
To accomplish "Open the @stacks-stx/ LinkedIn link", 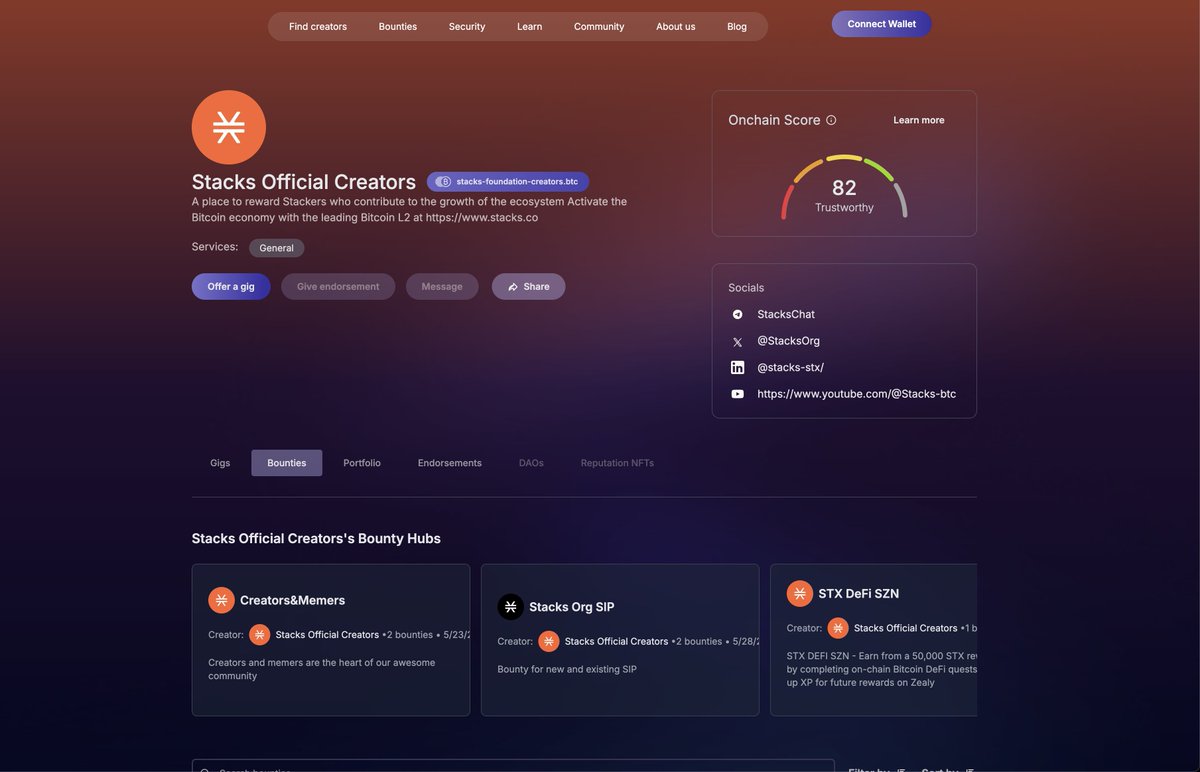I will [791, 368].
